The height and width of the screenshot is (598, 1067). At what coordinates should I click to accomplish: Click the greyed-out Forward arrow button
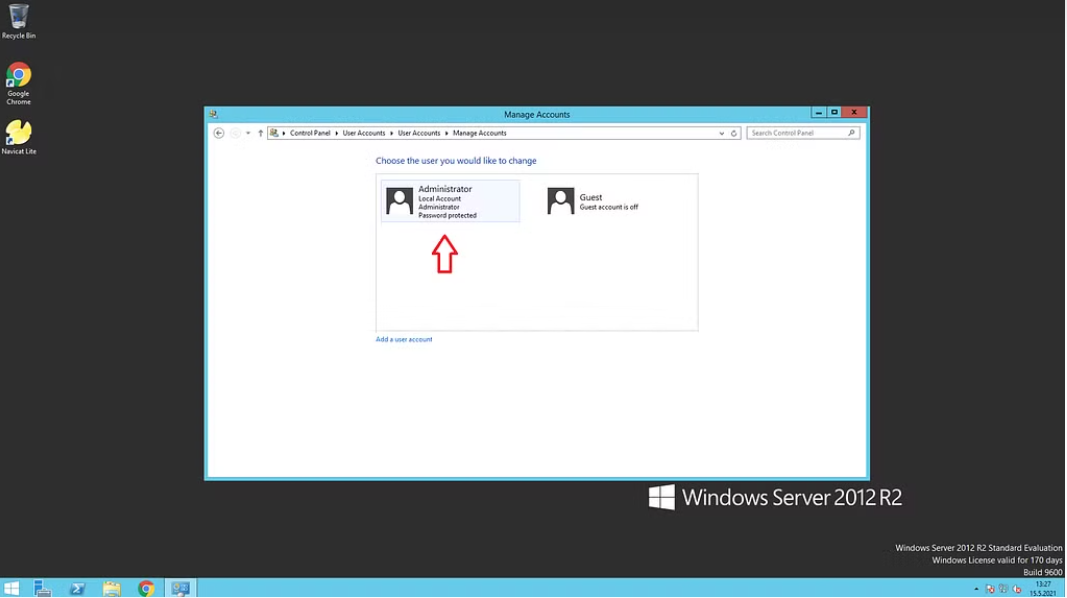(235, 133)
